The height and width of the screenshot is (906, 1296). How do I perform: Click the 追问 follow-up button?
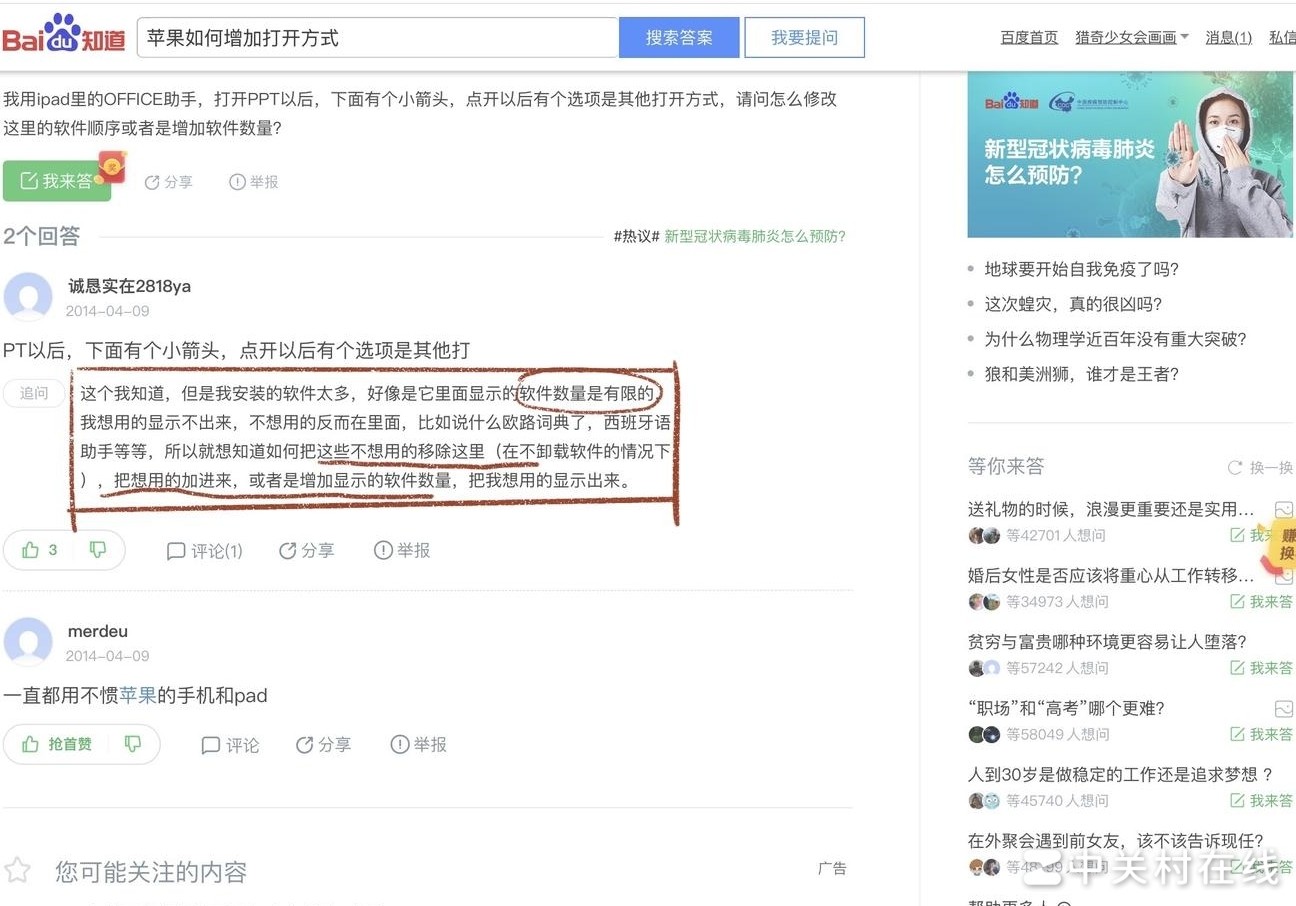[34, 393]
